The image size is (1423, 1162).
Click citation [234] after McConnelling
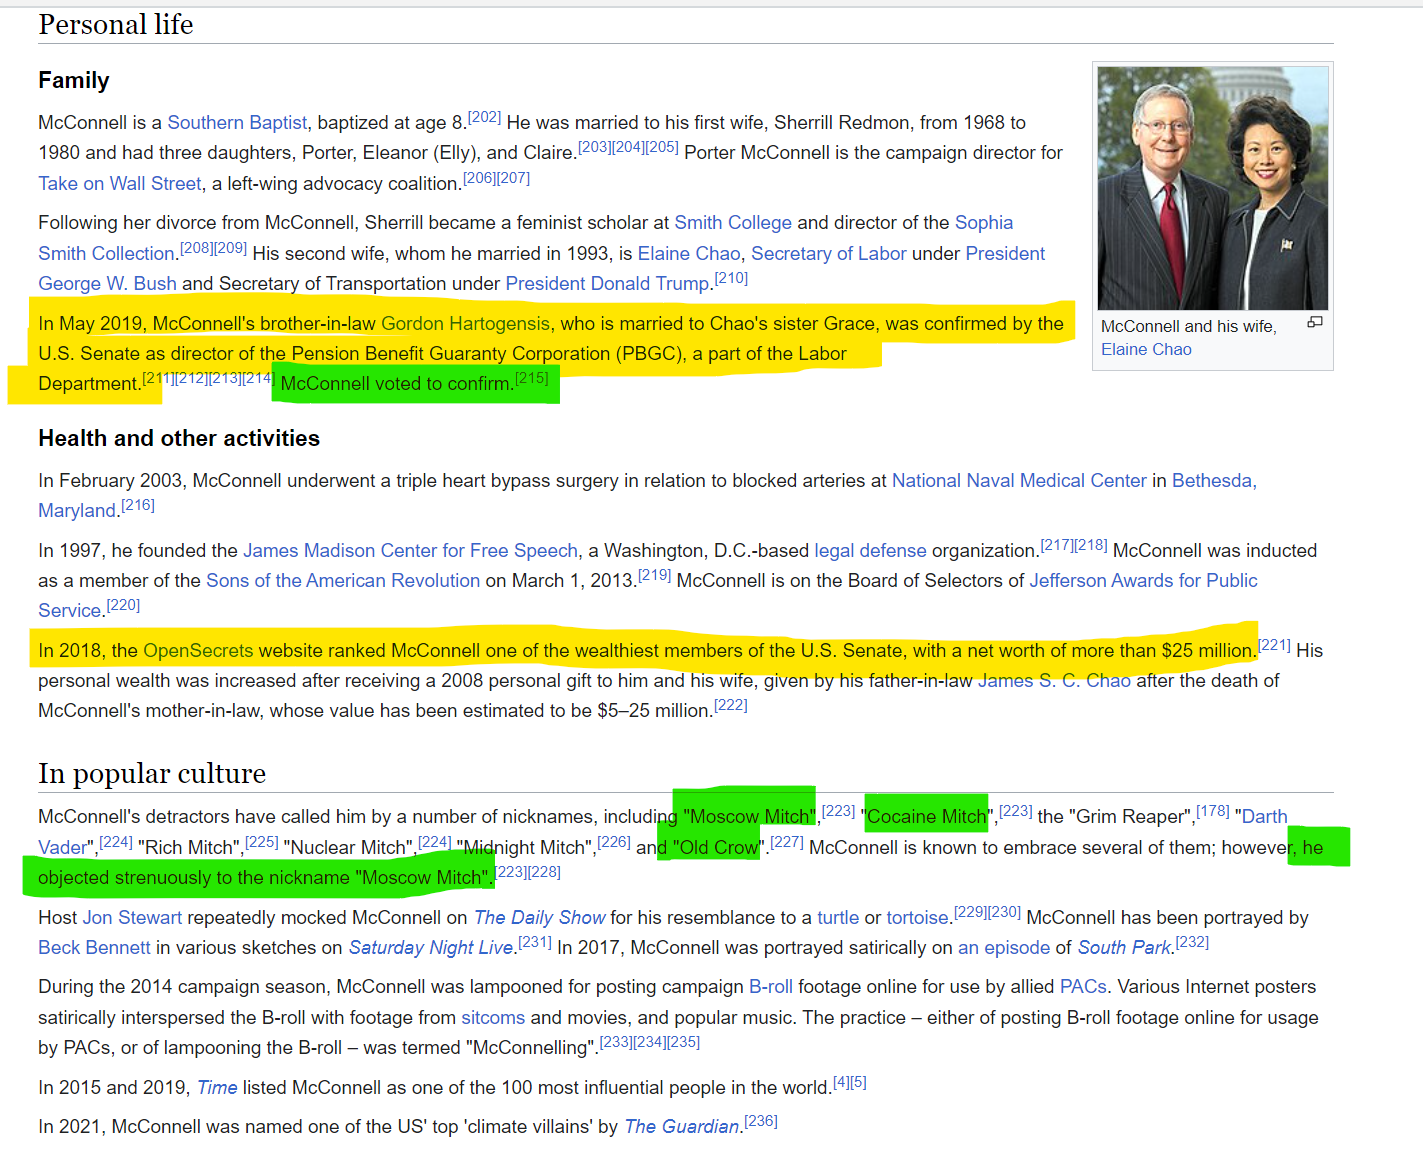(x=650, y=1042)
